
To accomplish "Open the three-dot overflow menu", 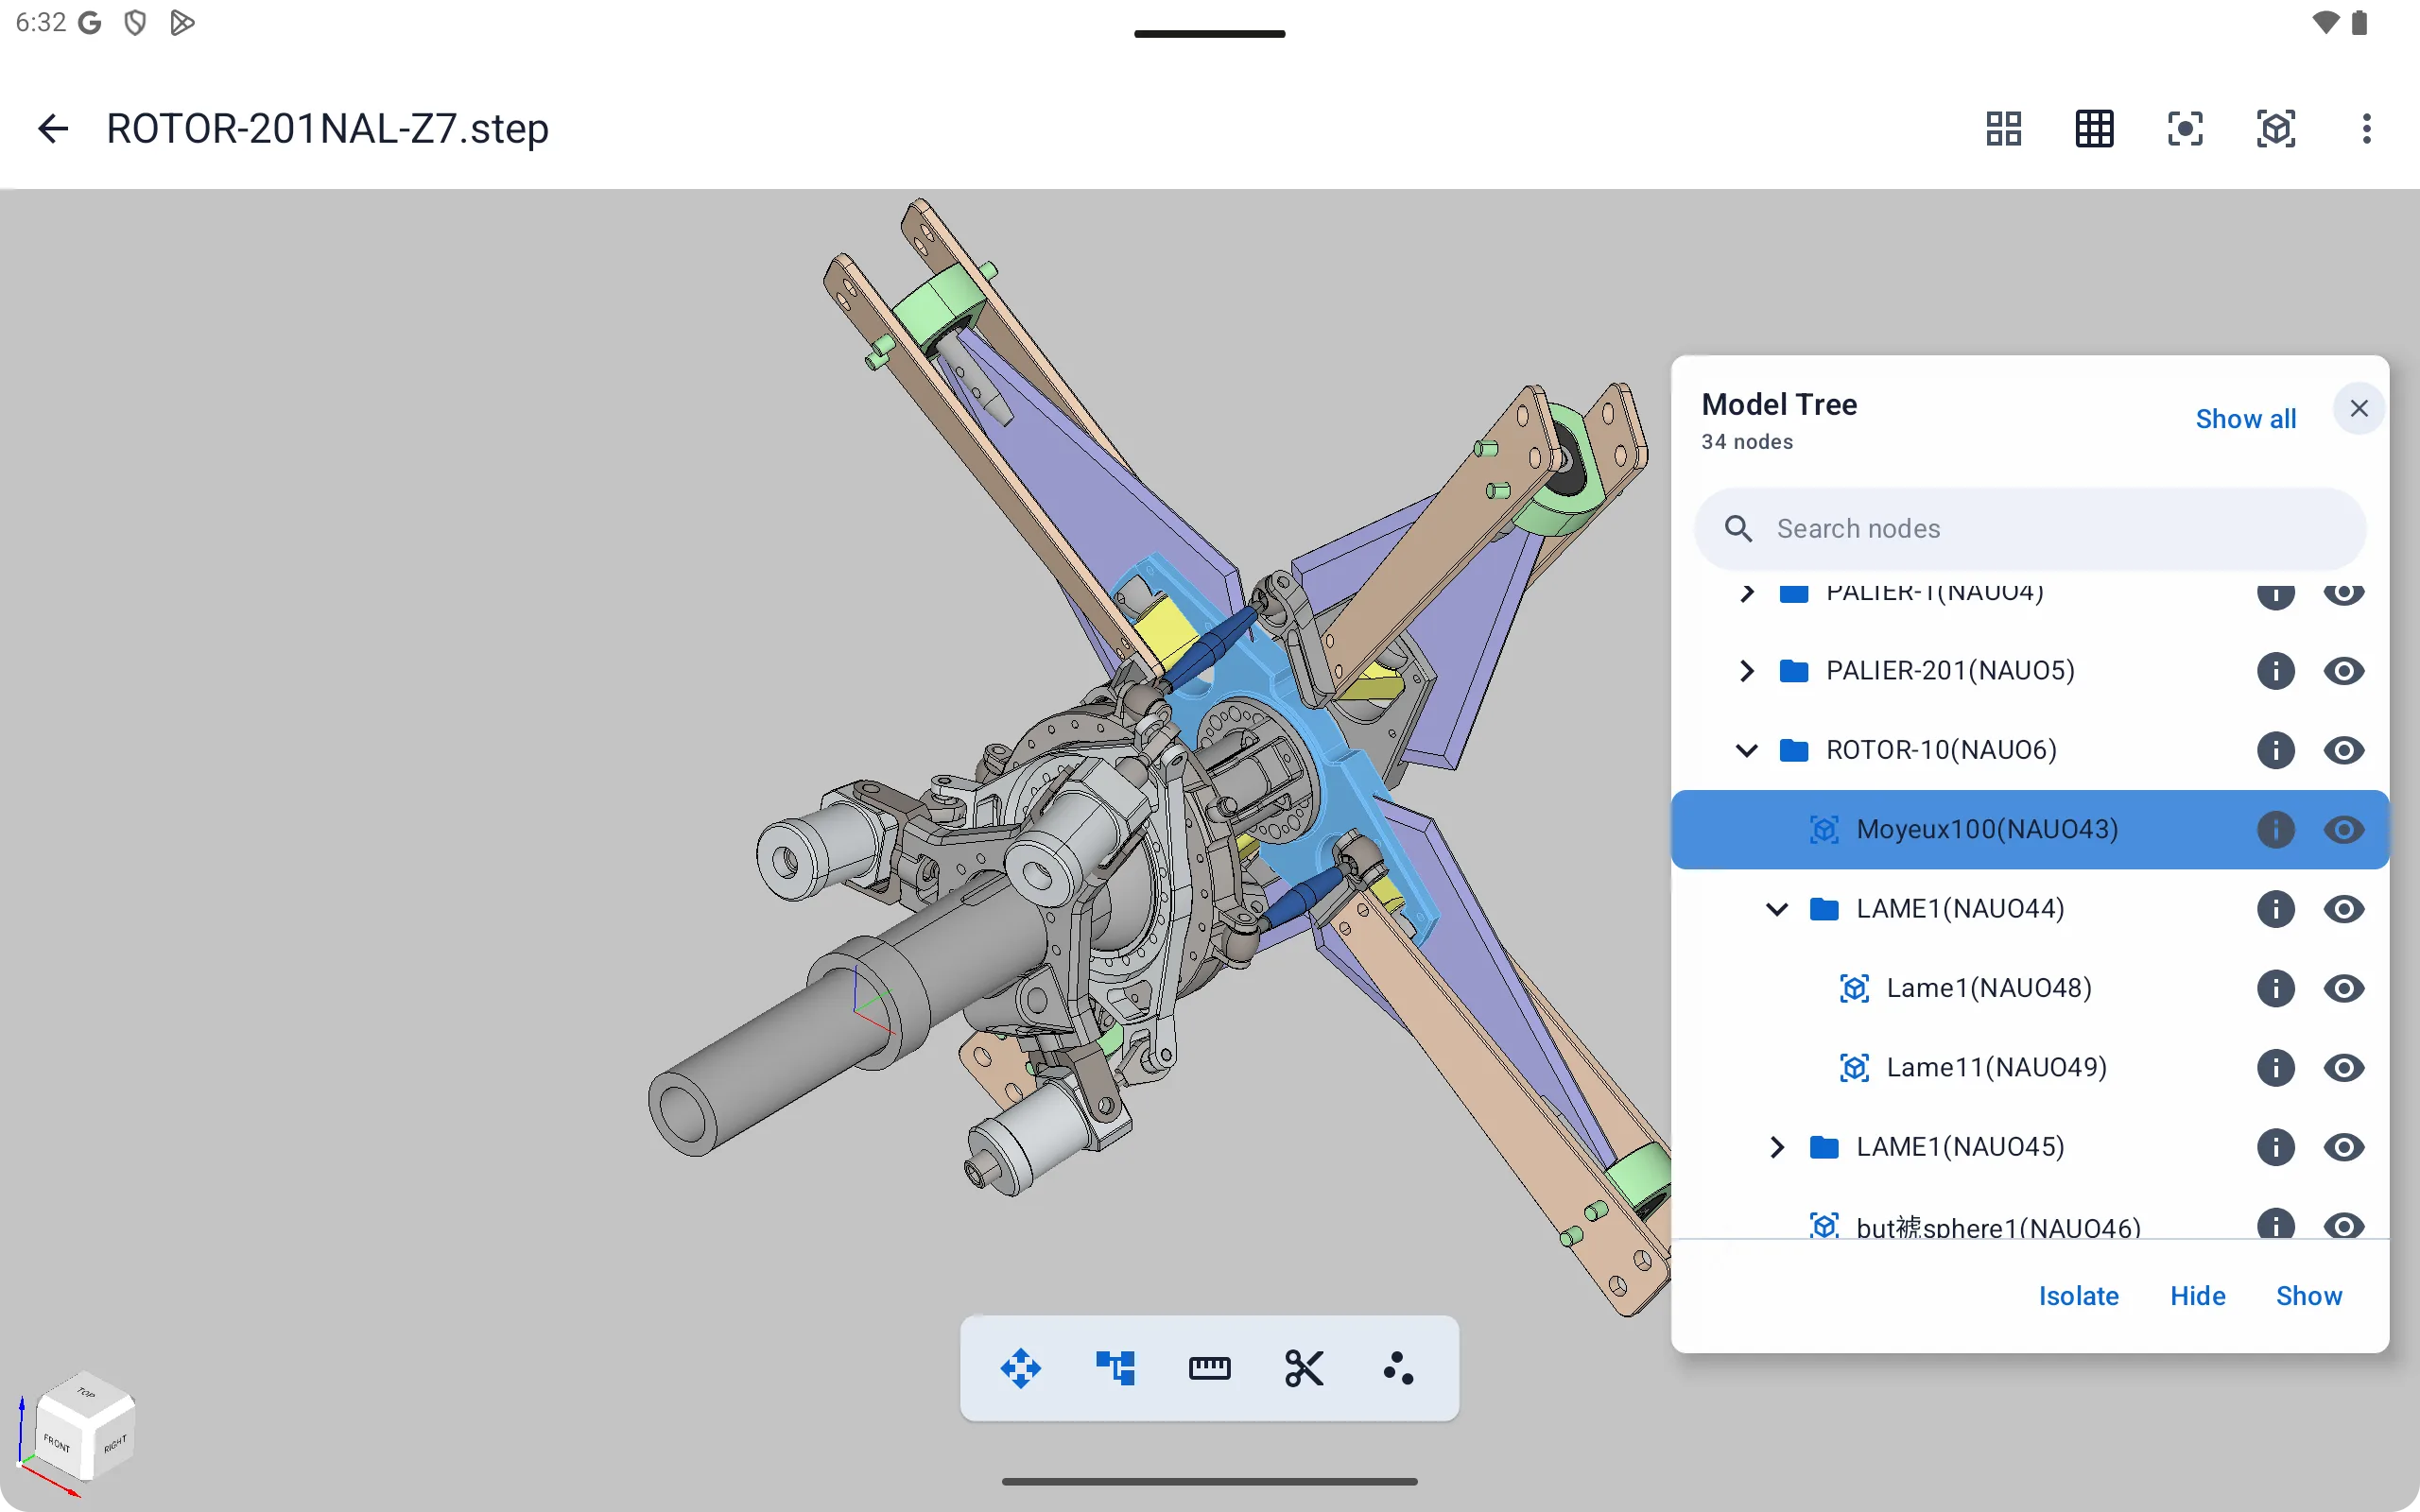I will click(2366, 129).
